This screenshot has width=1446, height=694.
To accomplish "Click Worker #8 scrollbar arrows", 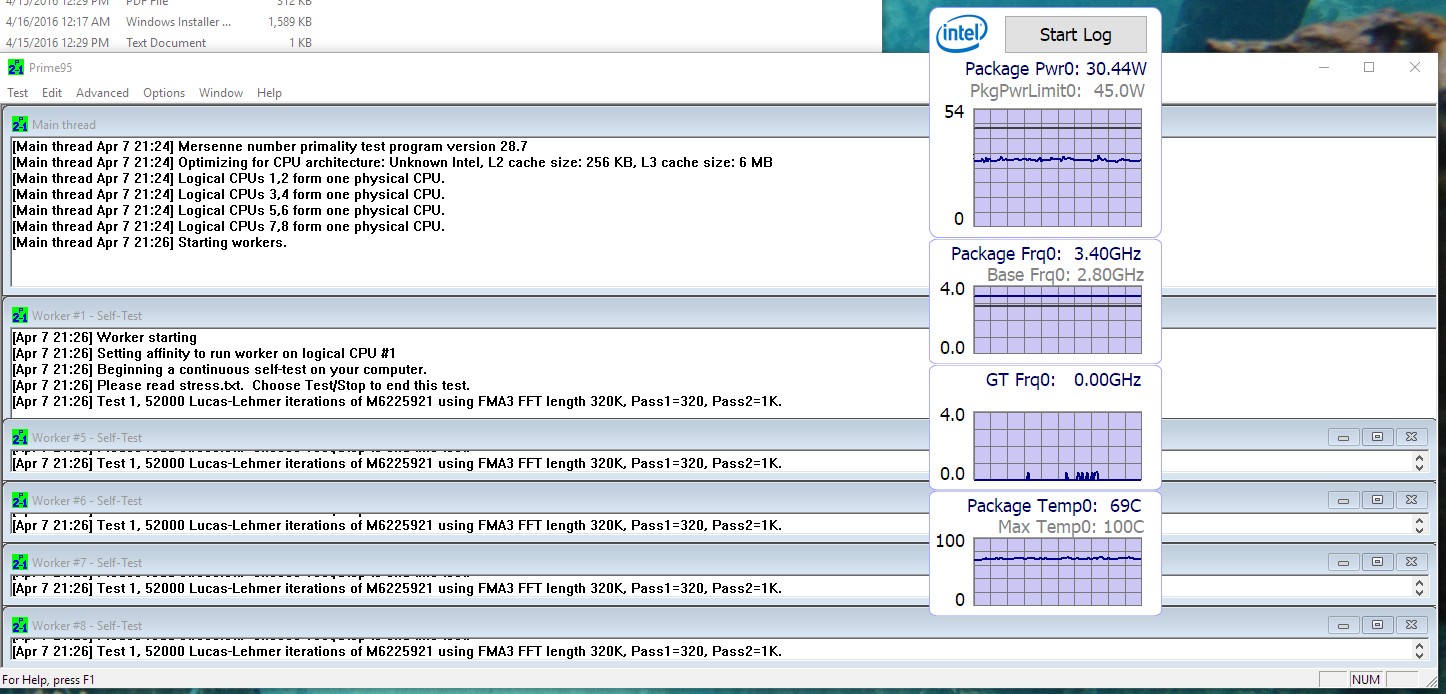I will tap(1419, 651).
